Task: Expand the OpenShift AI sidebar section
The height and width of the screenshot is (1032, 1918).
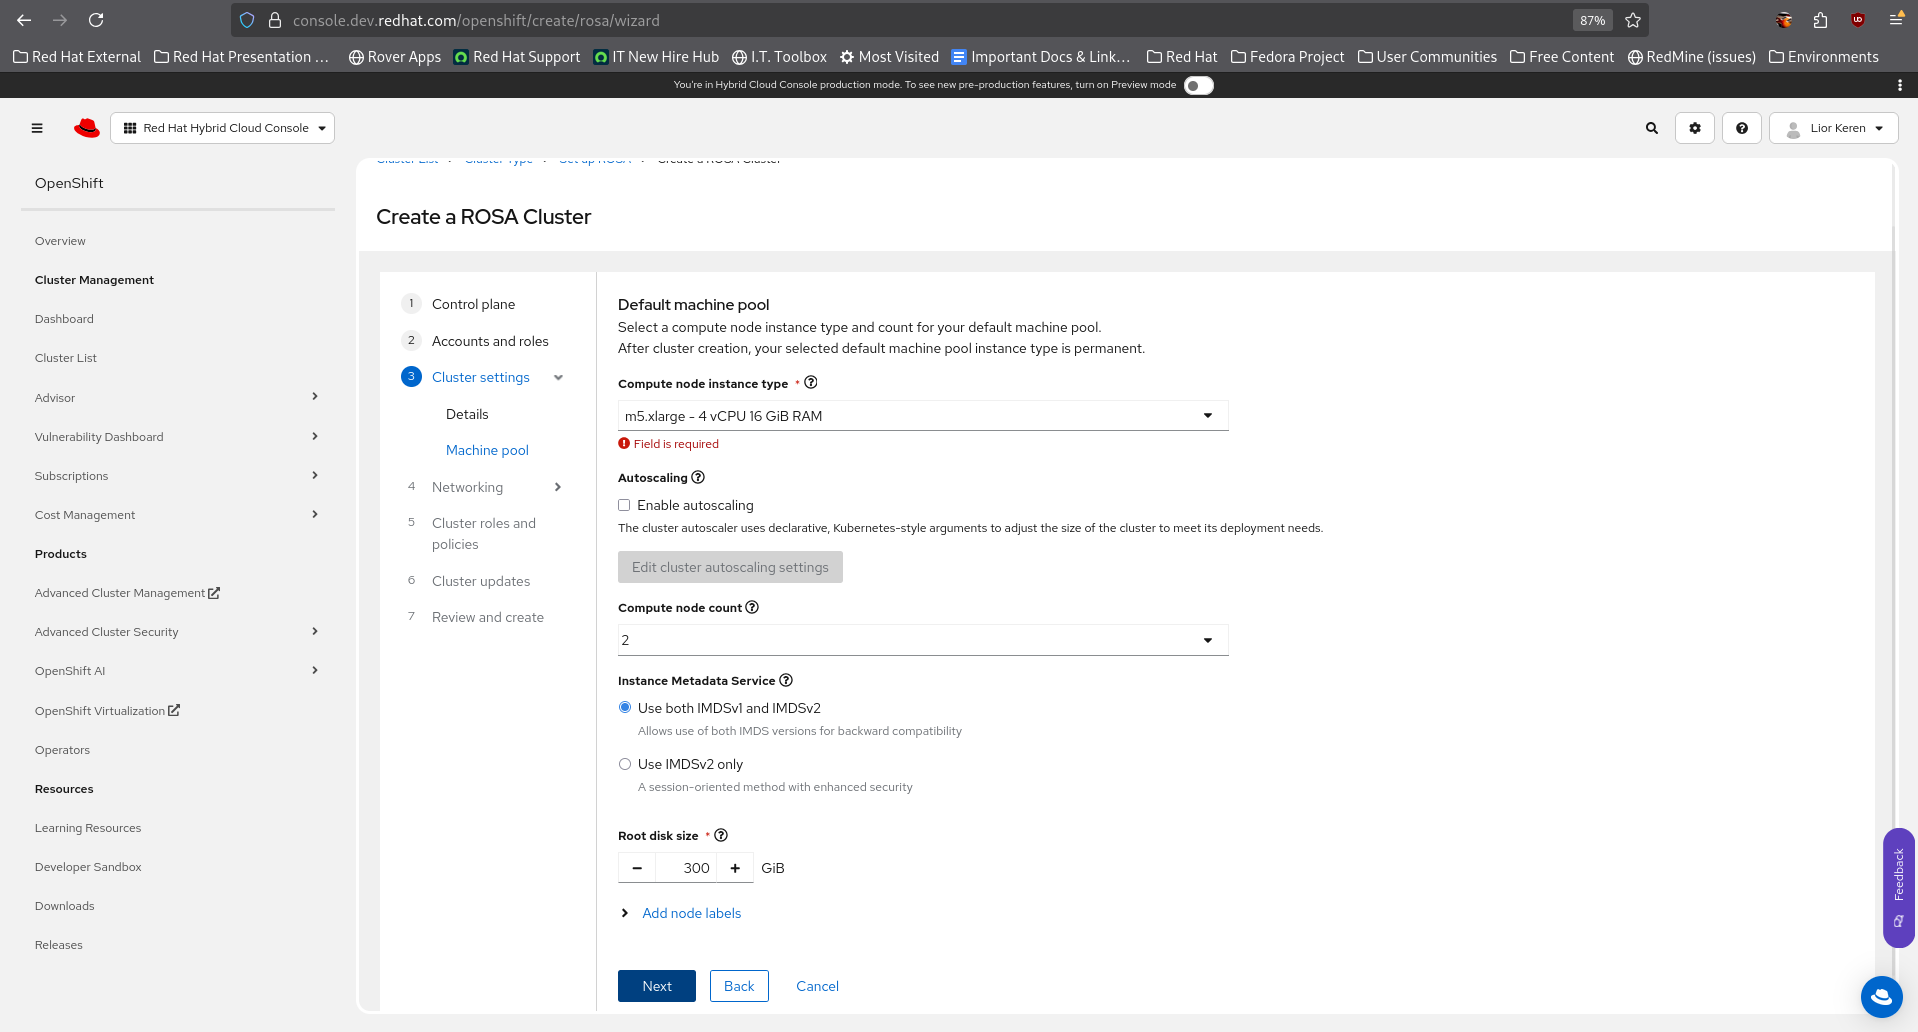Action: (315, 670)
